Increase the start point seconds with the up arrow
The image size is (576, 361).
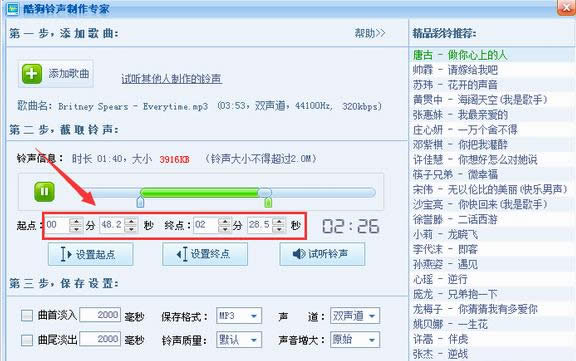(x=131, y=221)
